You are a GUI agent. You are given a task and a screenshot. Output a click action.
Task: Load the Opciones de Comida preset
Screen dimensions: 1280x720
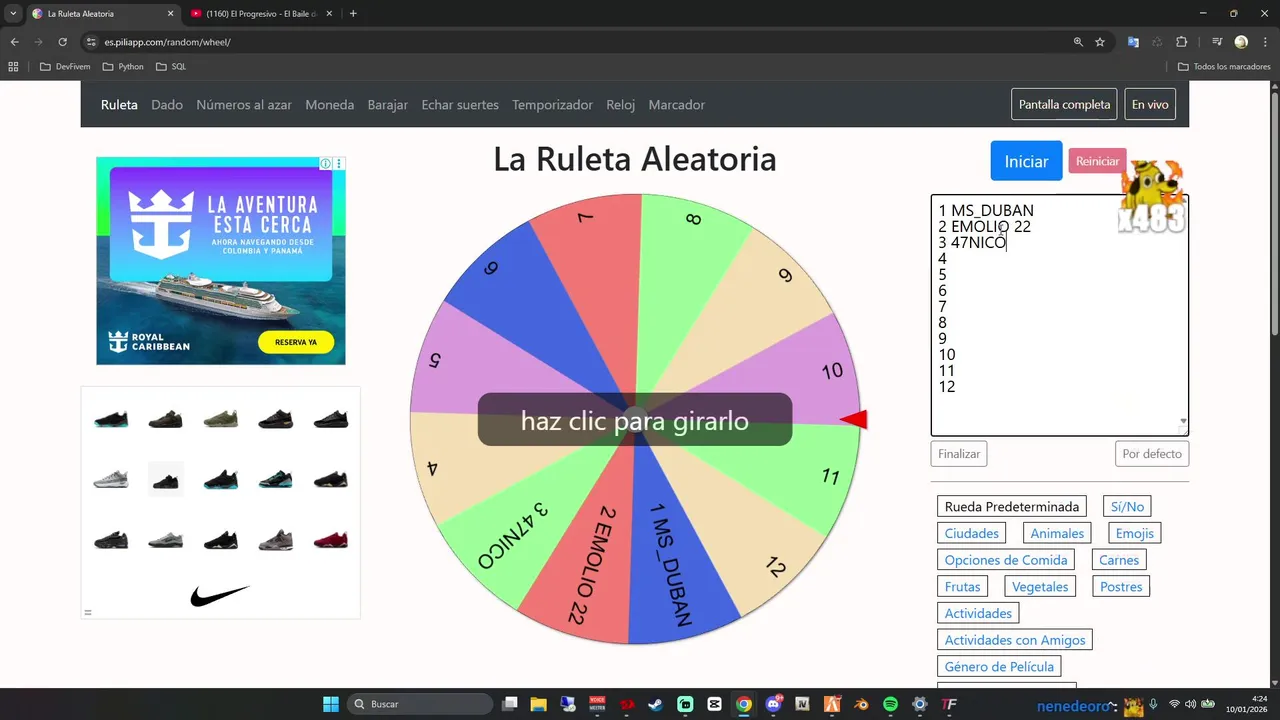[x=1007, y=560]
